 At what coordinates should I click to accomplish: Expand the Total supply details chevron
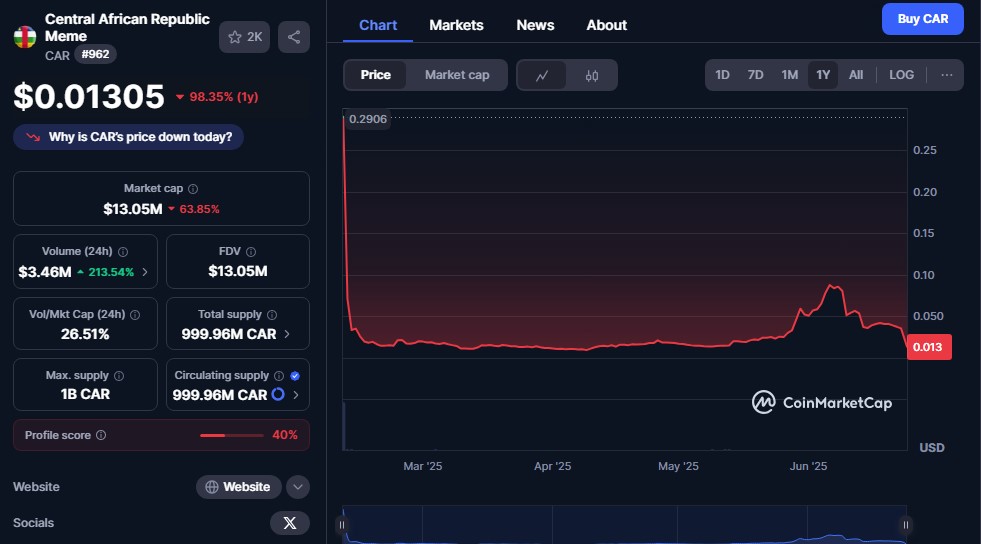[x=287, y=335]
